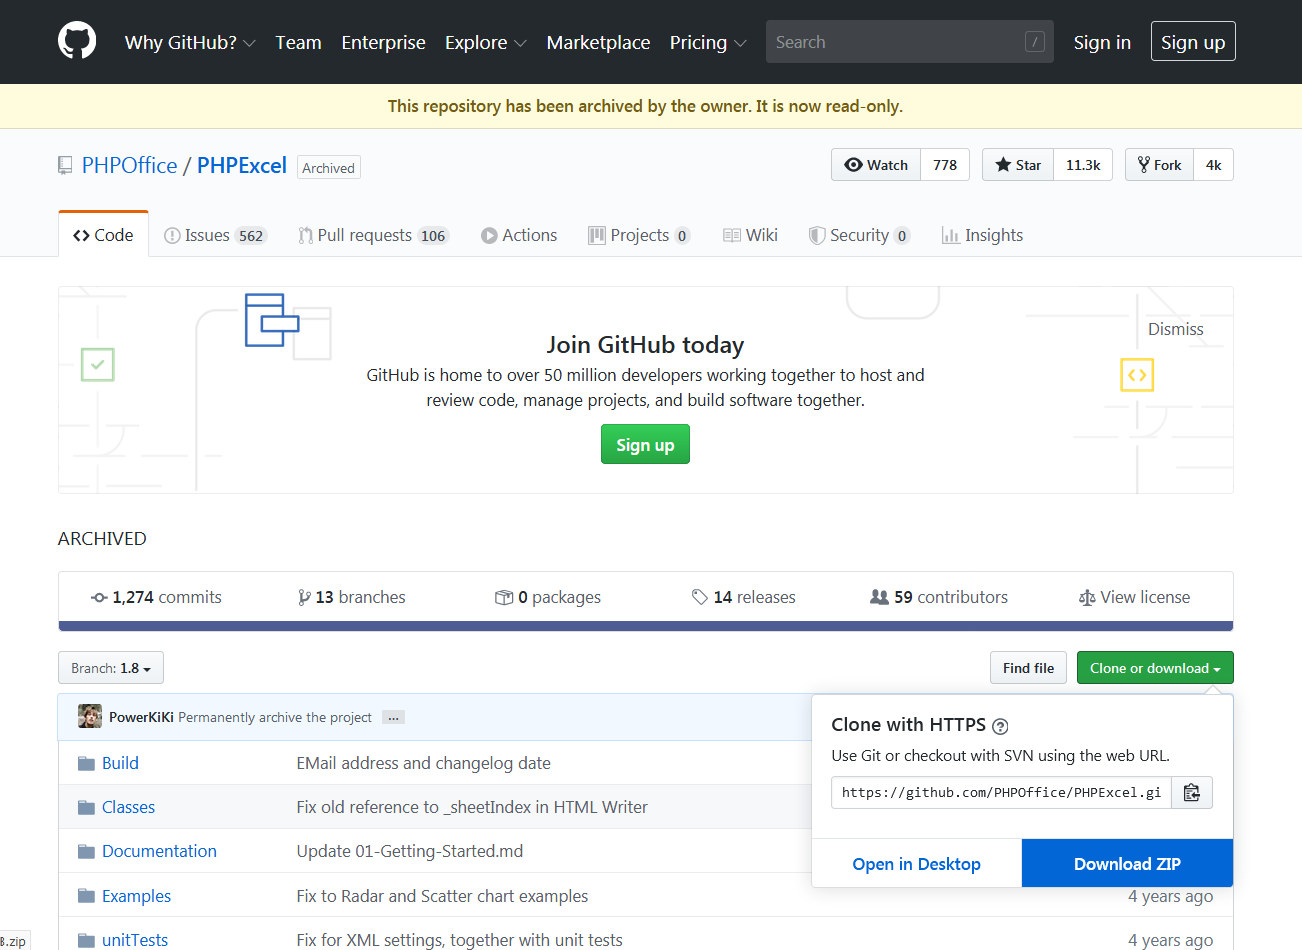View the 4k forks count
Image resolution: width=1302 pixels, height=950 pixels.
(x=1213, y=165)
